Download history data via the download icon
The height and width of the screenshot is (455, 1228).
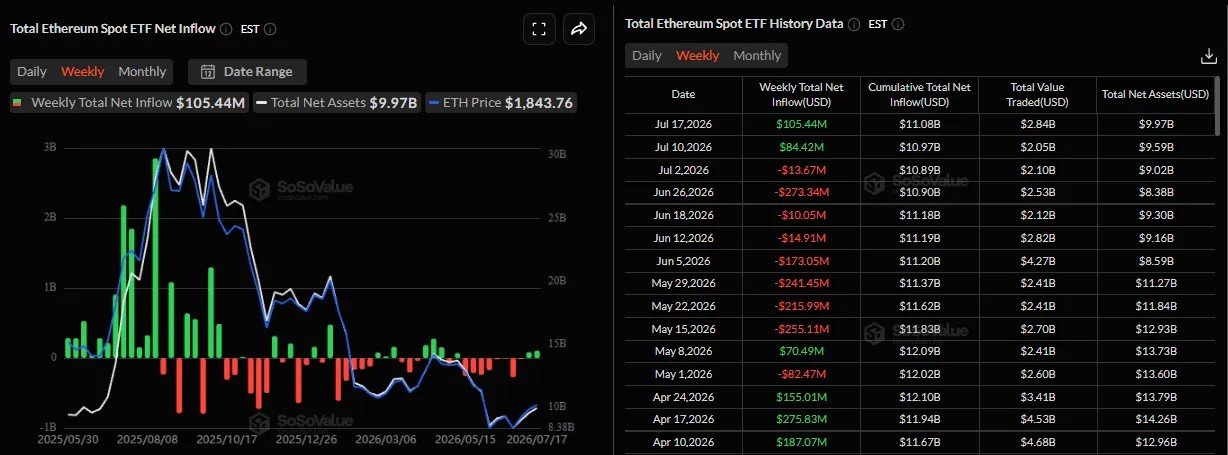pos(1207,56)
